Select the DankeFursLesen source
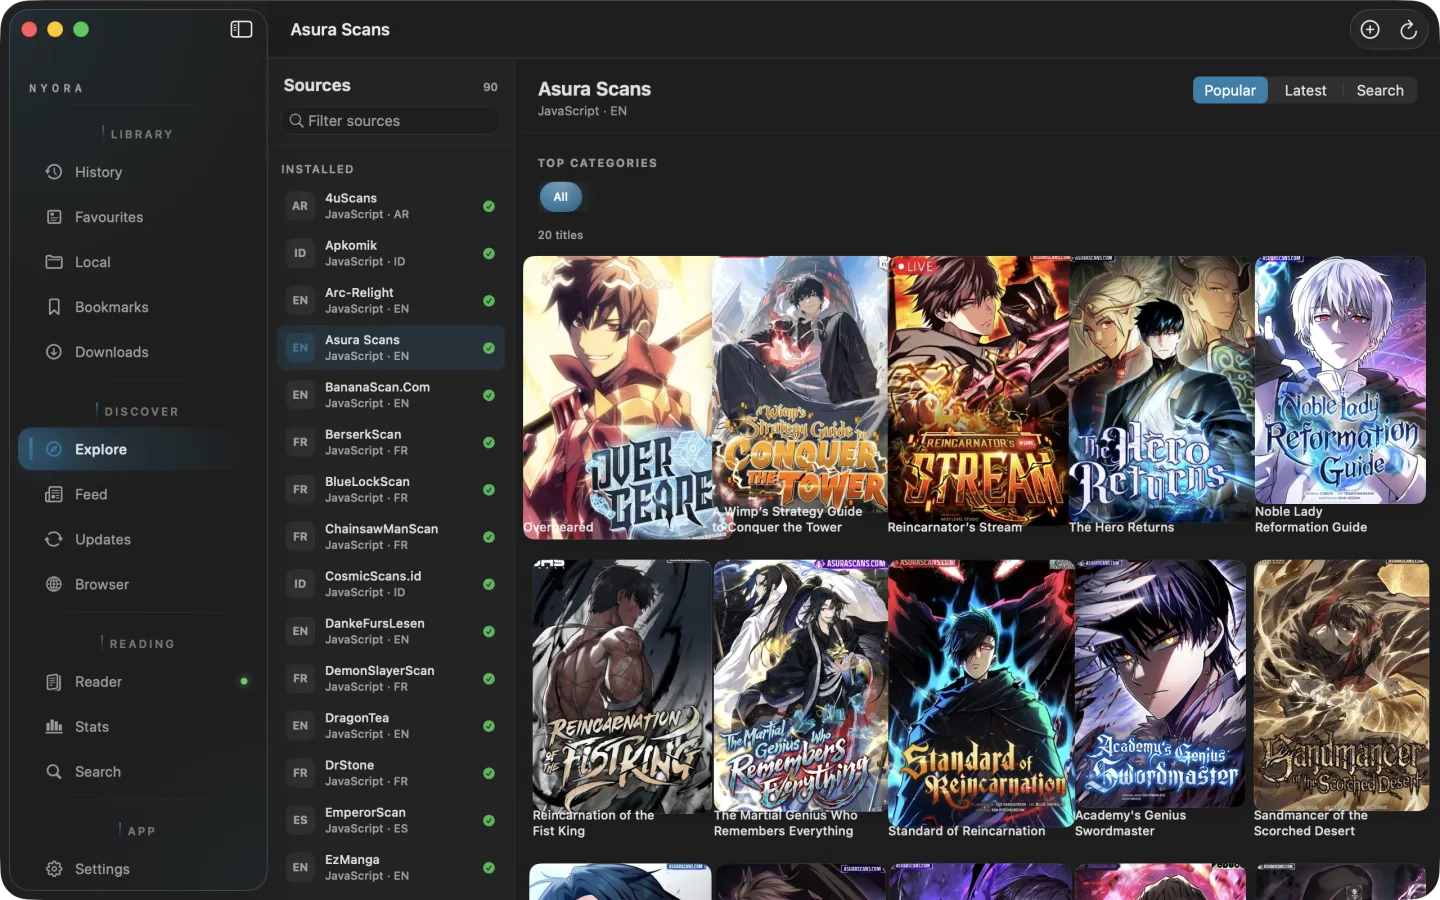This screenshot has height=900, width=1440. [391, 631]
